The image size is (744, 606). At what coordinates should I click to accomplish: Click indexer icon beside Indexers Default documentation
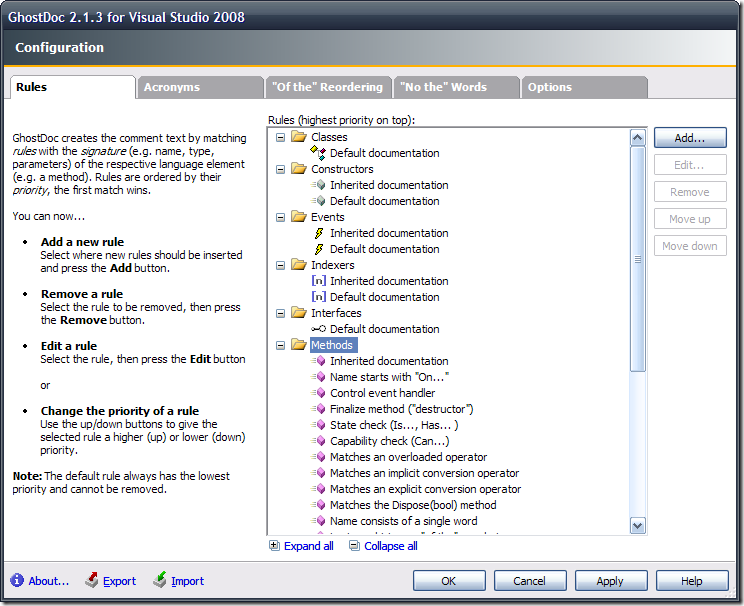(319, 297)
